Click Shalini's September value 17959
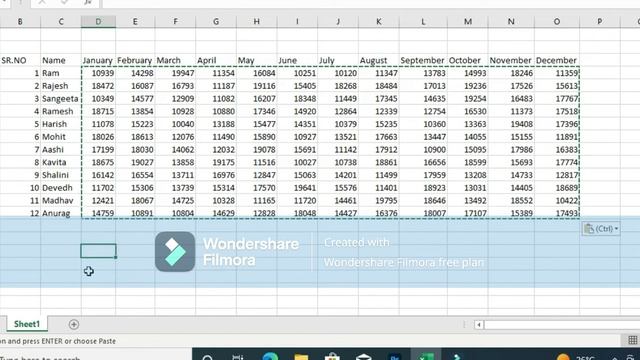 423,175
